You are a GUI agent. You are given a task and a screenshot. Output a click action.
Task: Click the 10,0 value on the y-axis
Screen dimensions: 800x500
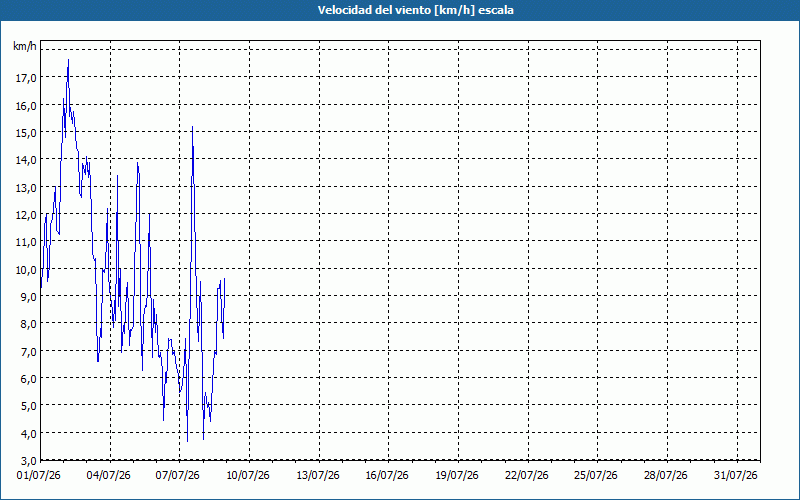click(26, 269)
